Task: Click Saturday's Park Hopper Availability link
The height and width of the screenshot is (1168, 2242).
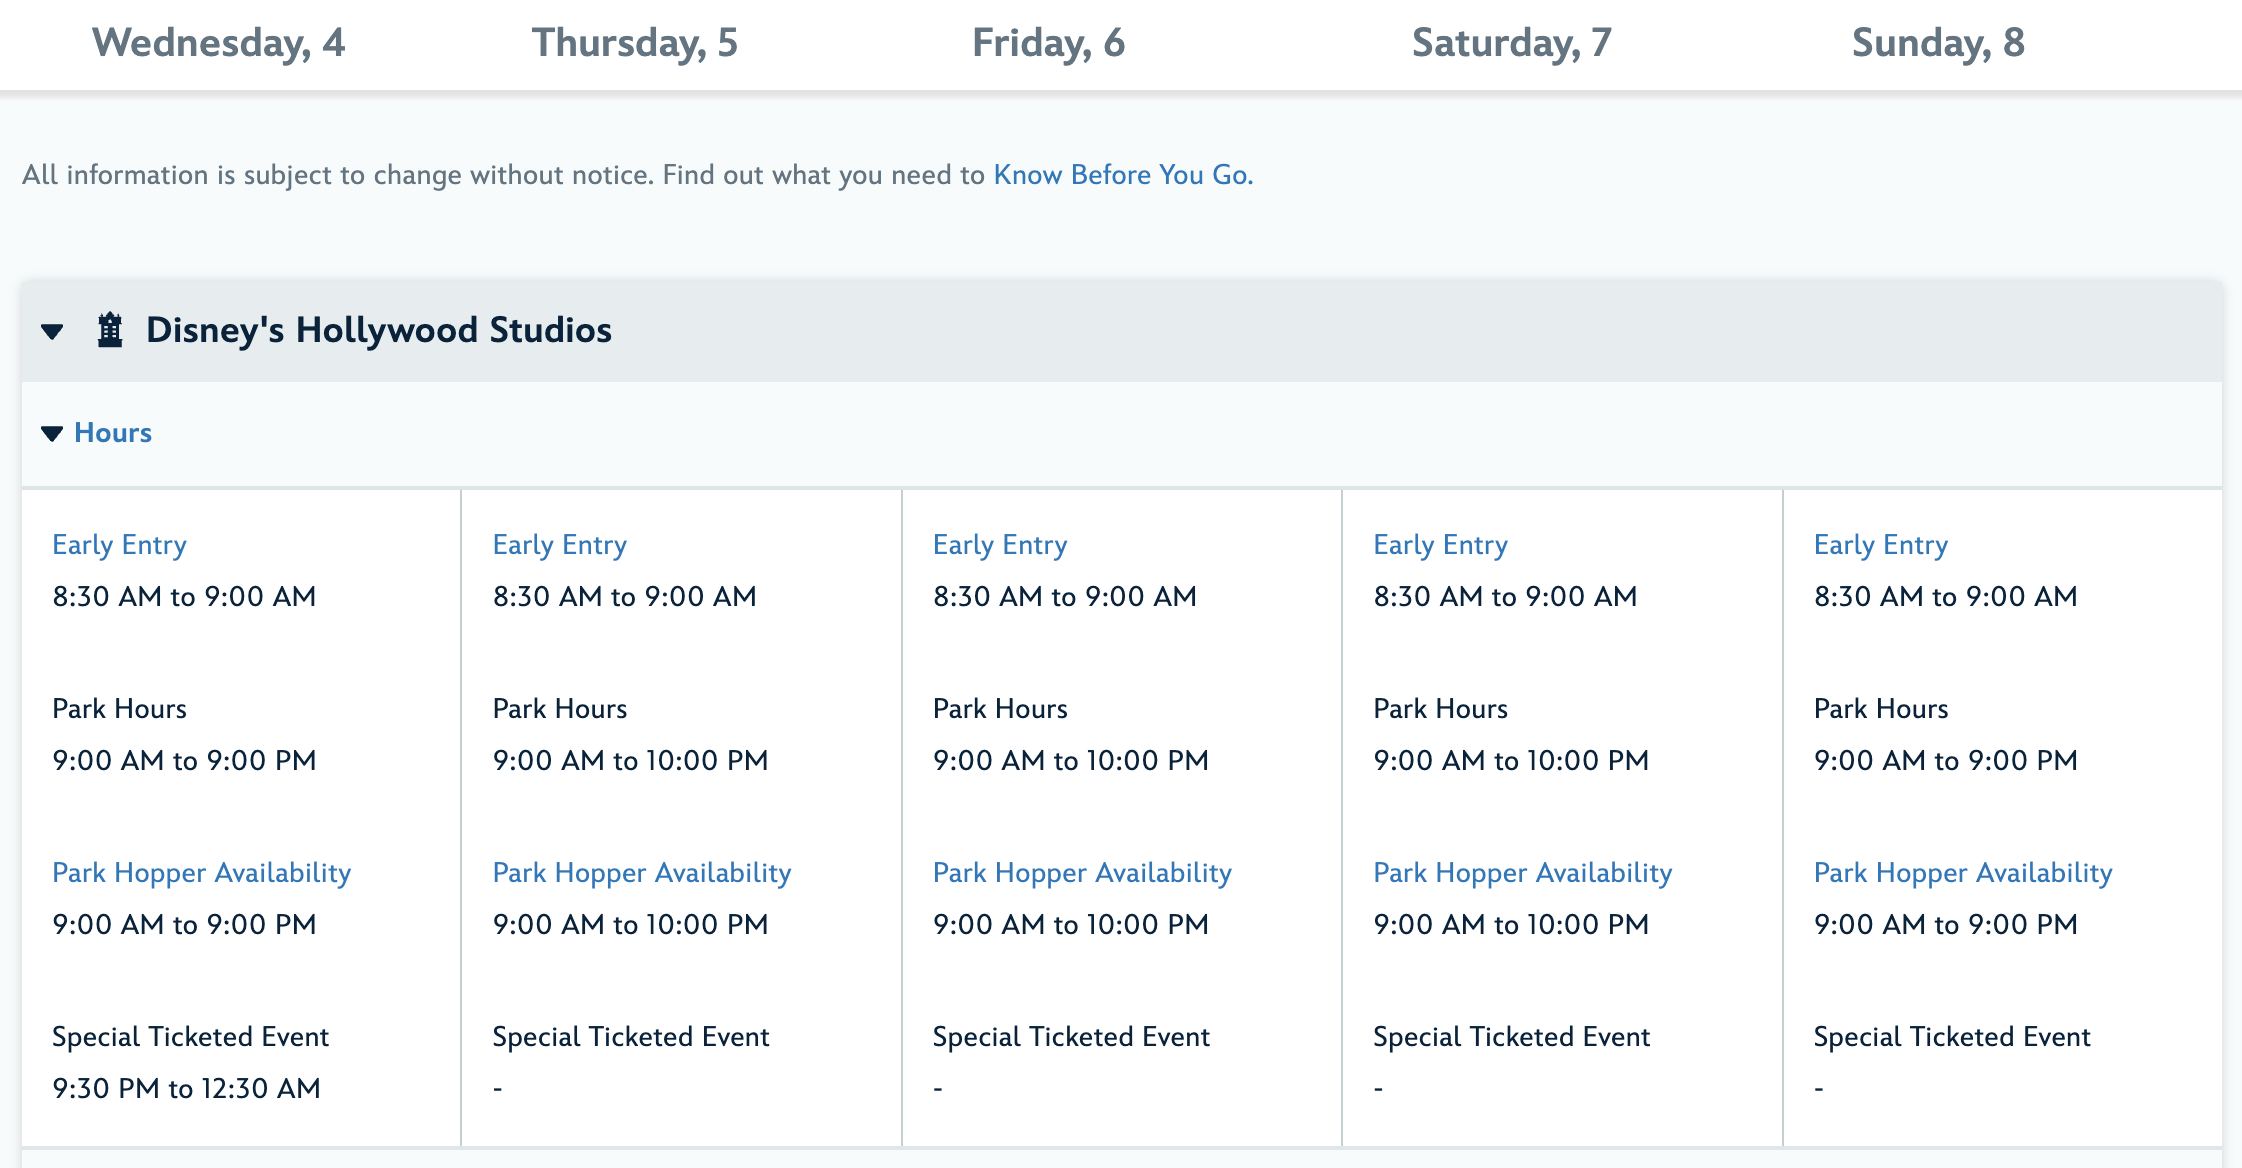Action: (x=1522, y=873)
